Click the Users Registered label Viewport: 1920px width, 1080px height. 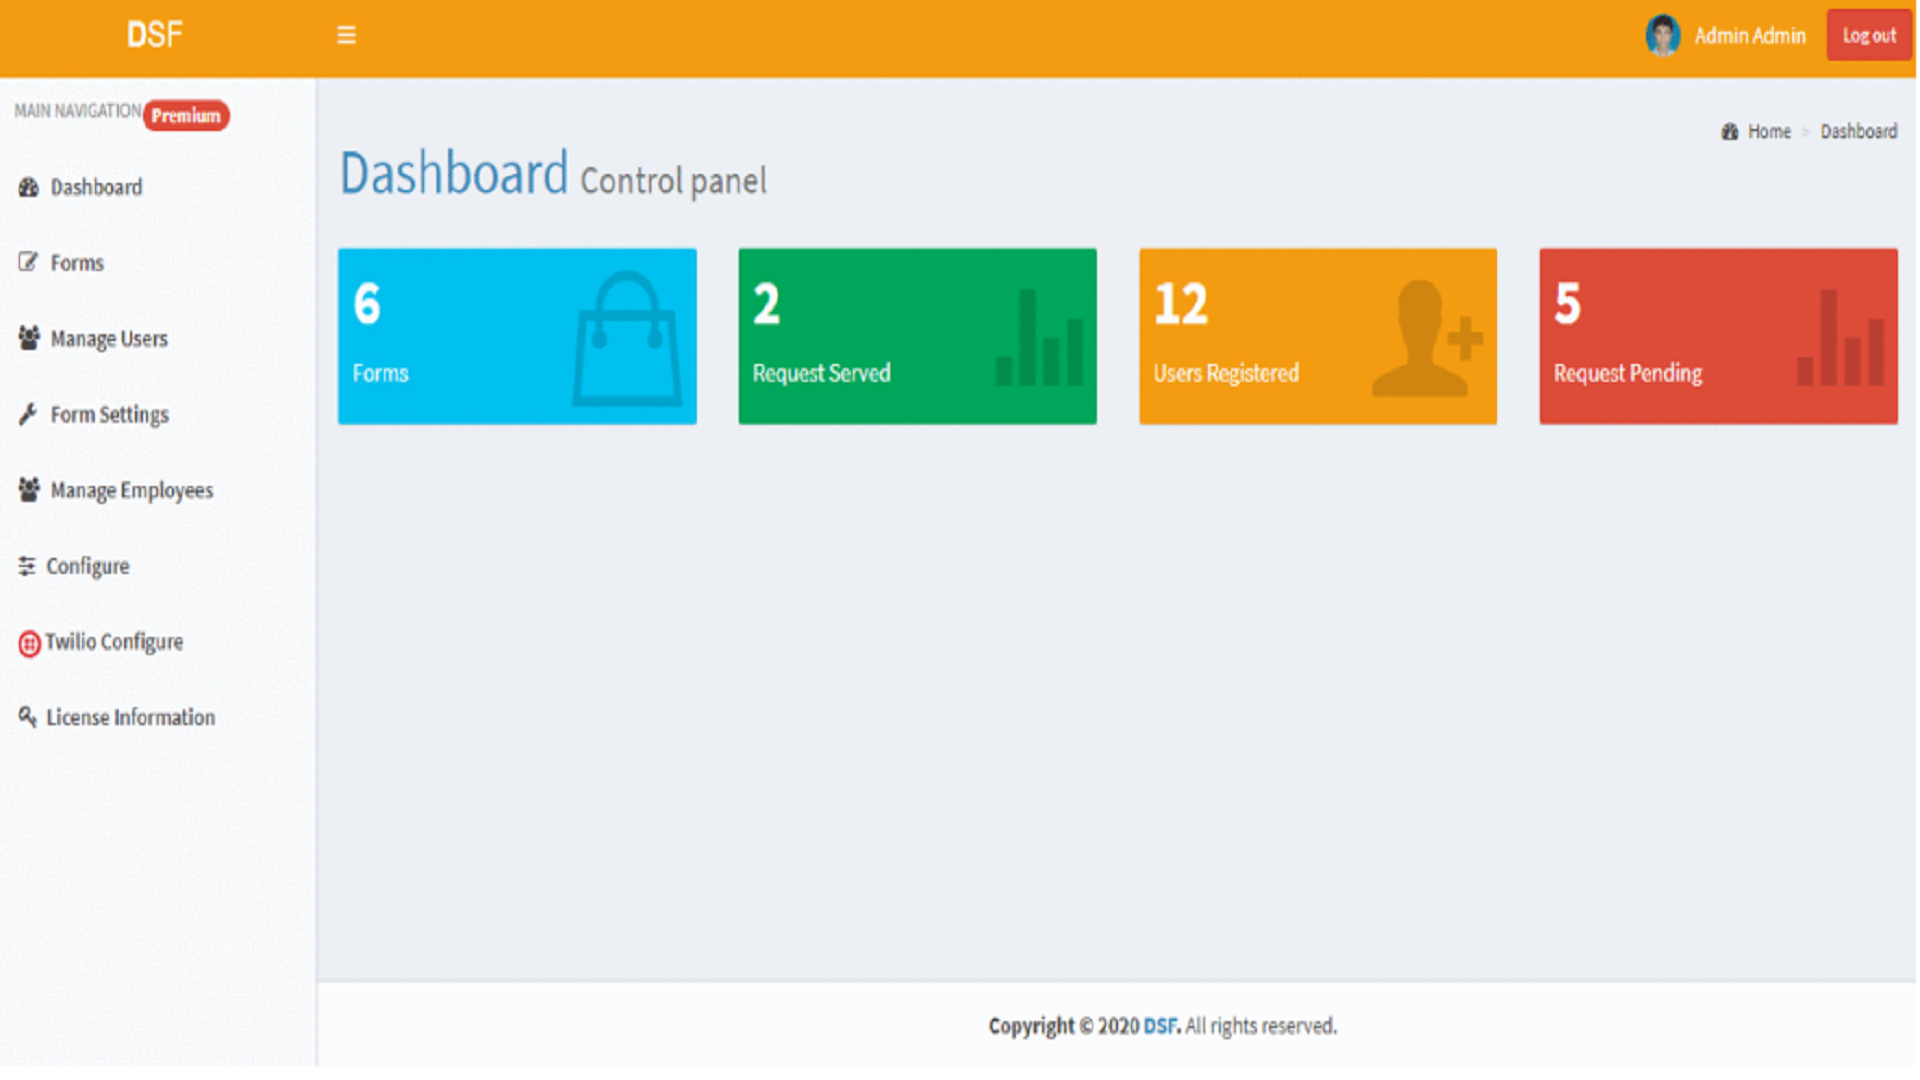coord(1226,373)
